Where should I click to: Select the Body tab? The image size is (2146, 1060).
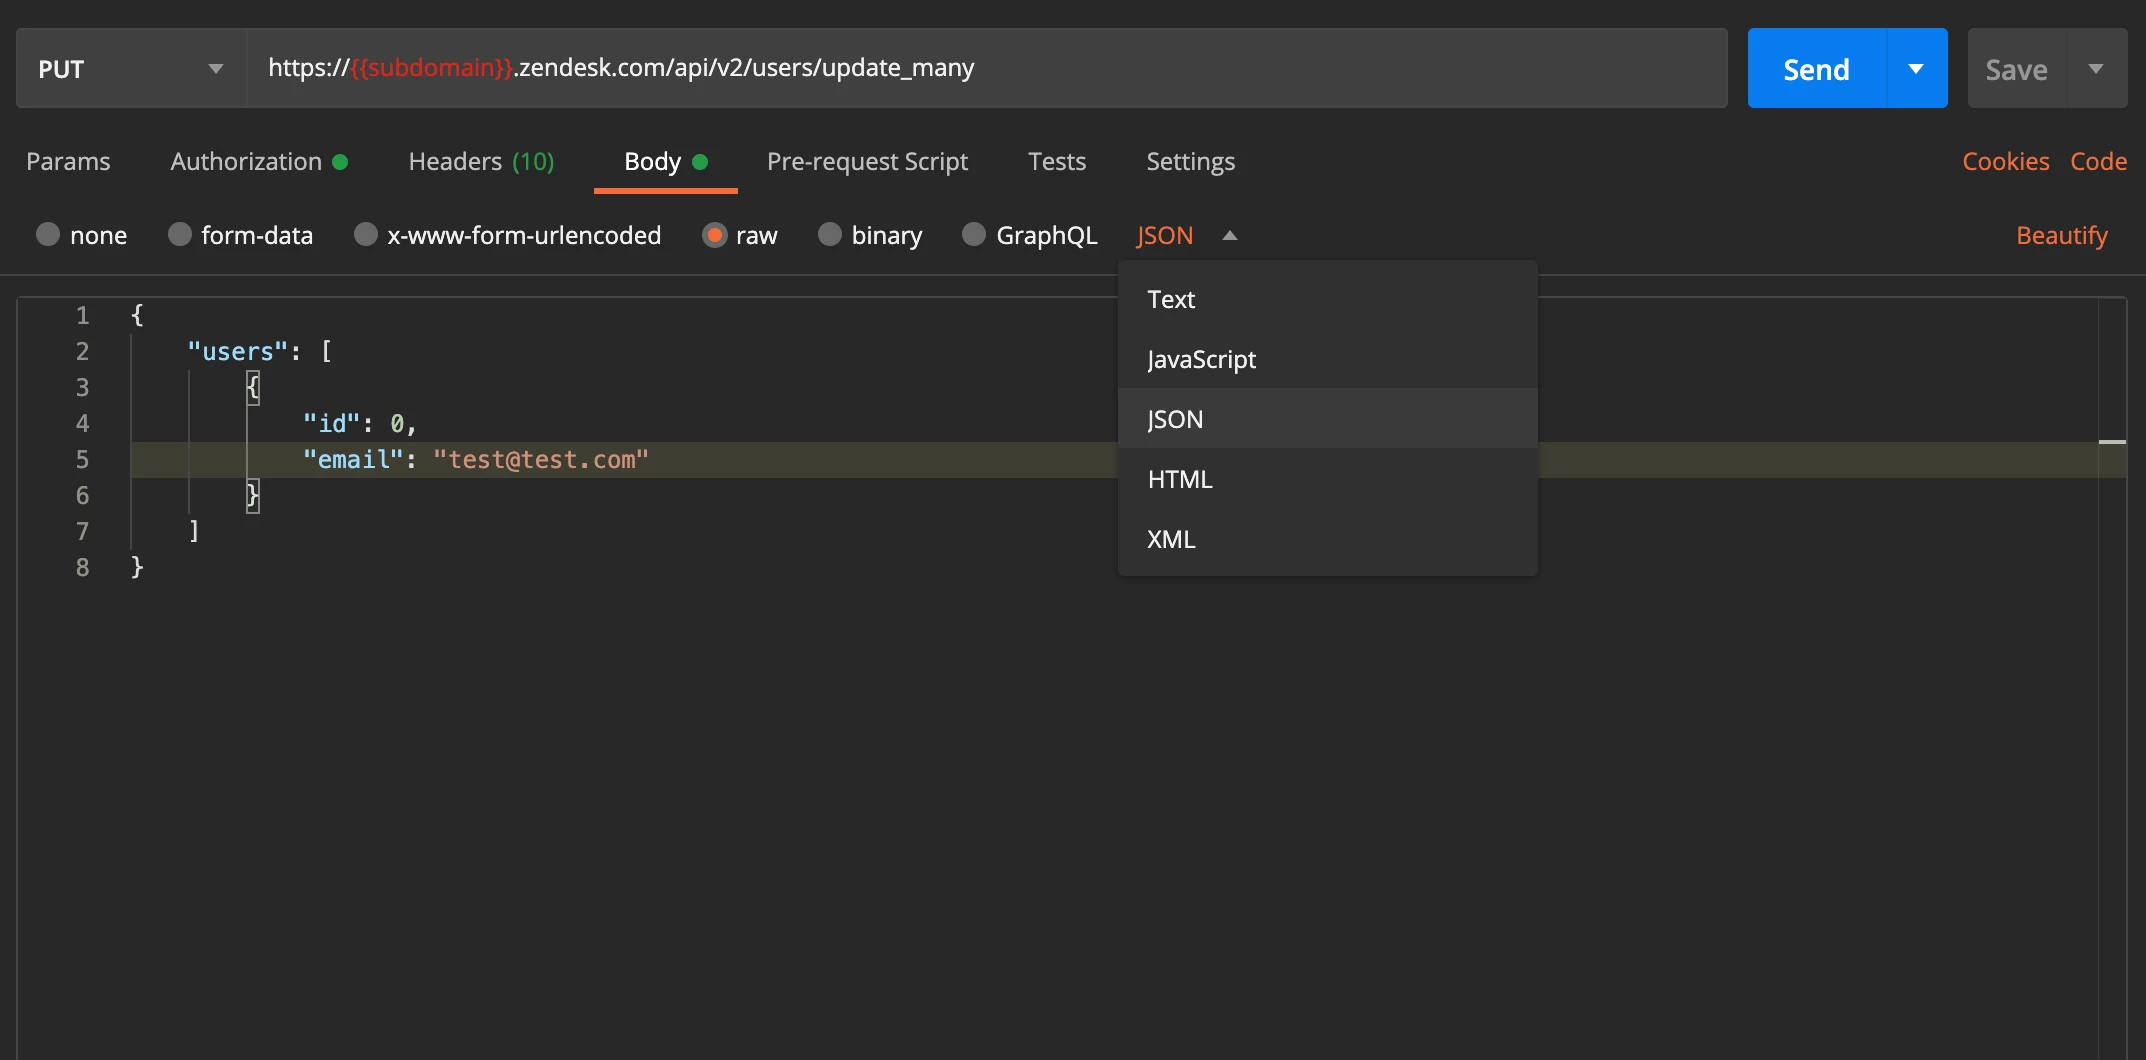point(666,161)
